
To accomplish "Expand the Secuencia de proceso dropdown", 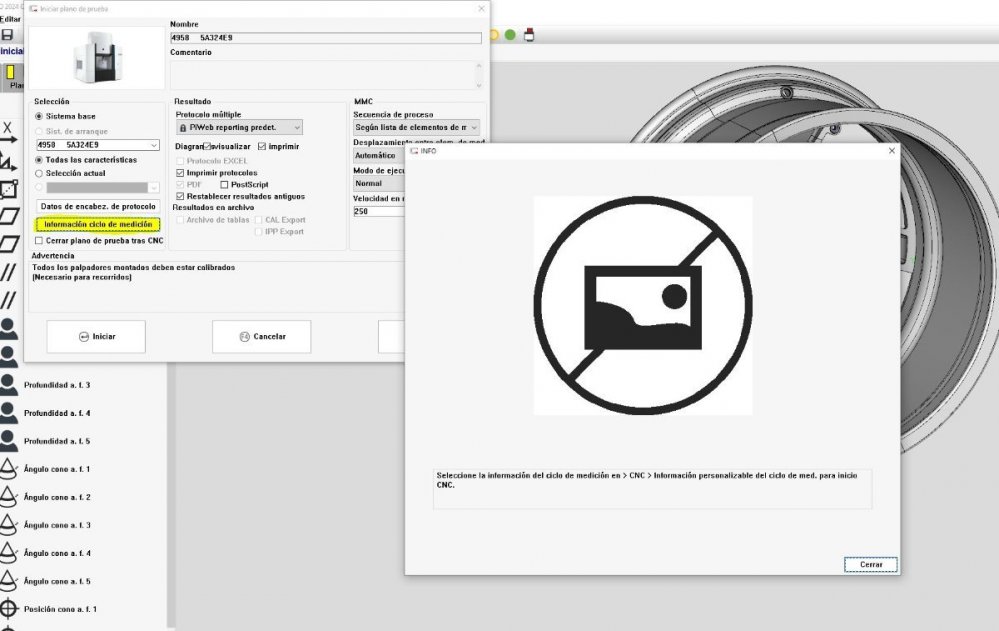I will coord(416,127).
